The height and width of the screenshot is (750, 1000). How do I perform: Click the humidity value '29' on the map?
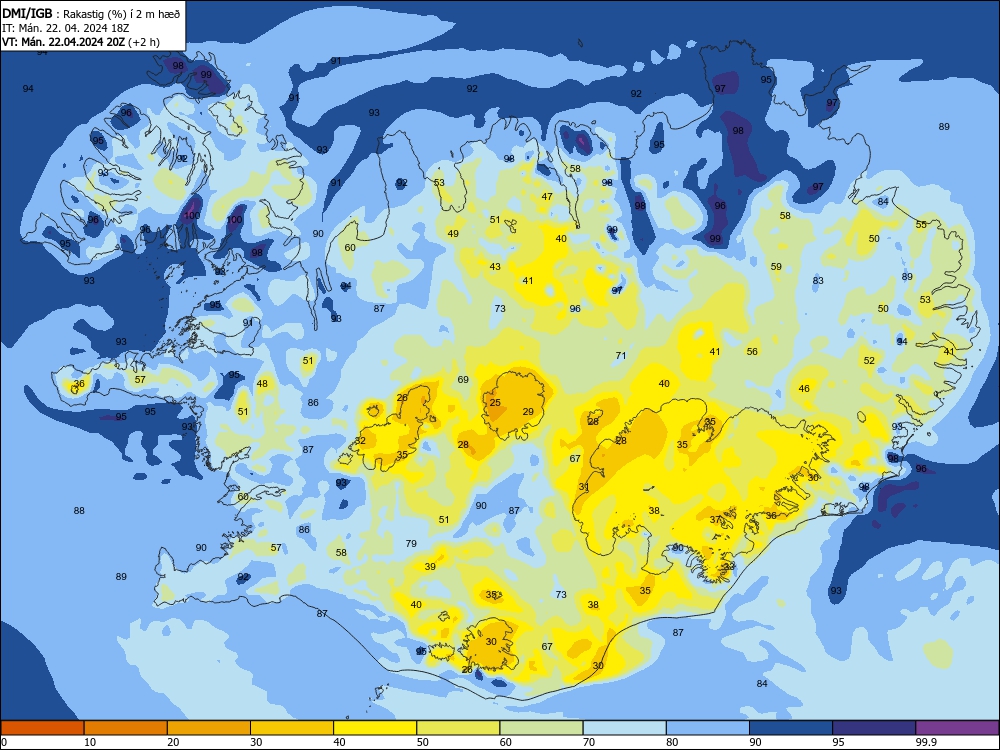pos(528,411)
